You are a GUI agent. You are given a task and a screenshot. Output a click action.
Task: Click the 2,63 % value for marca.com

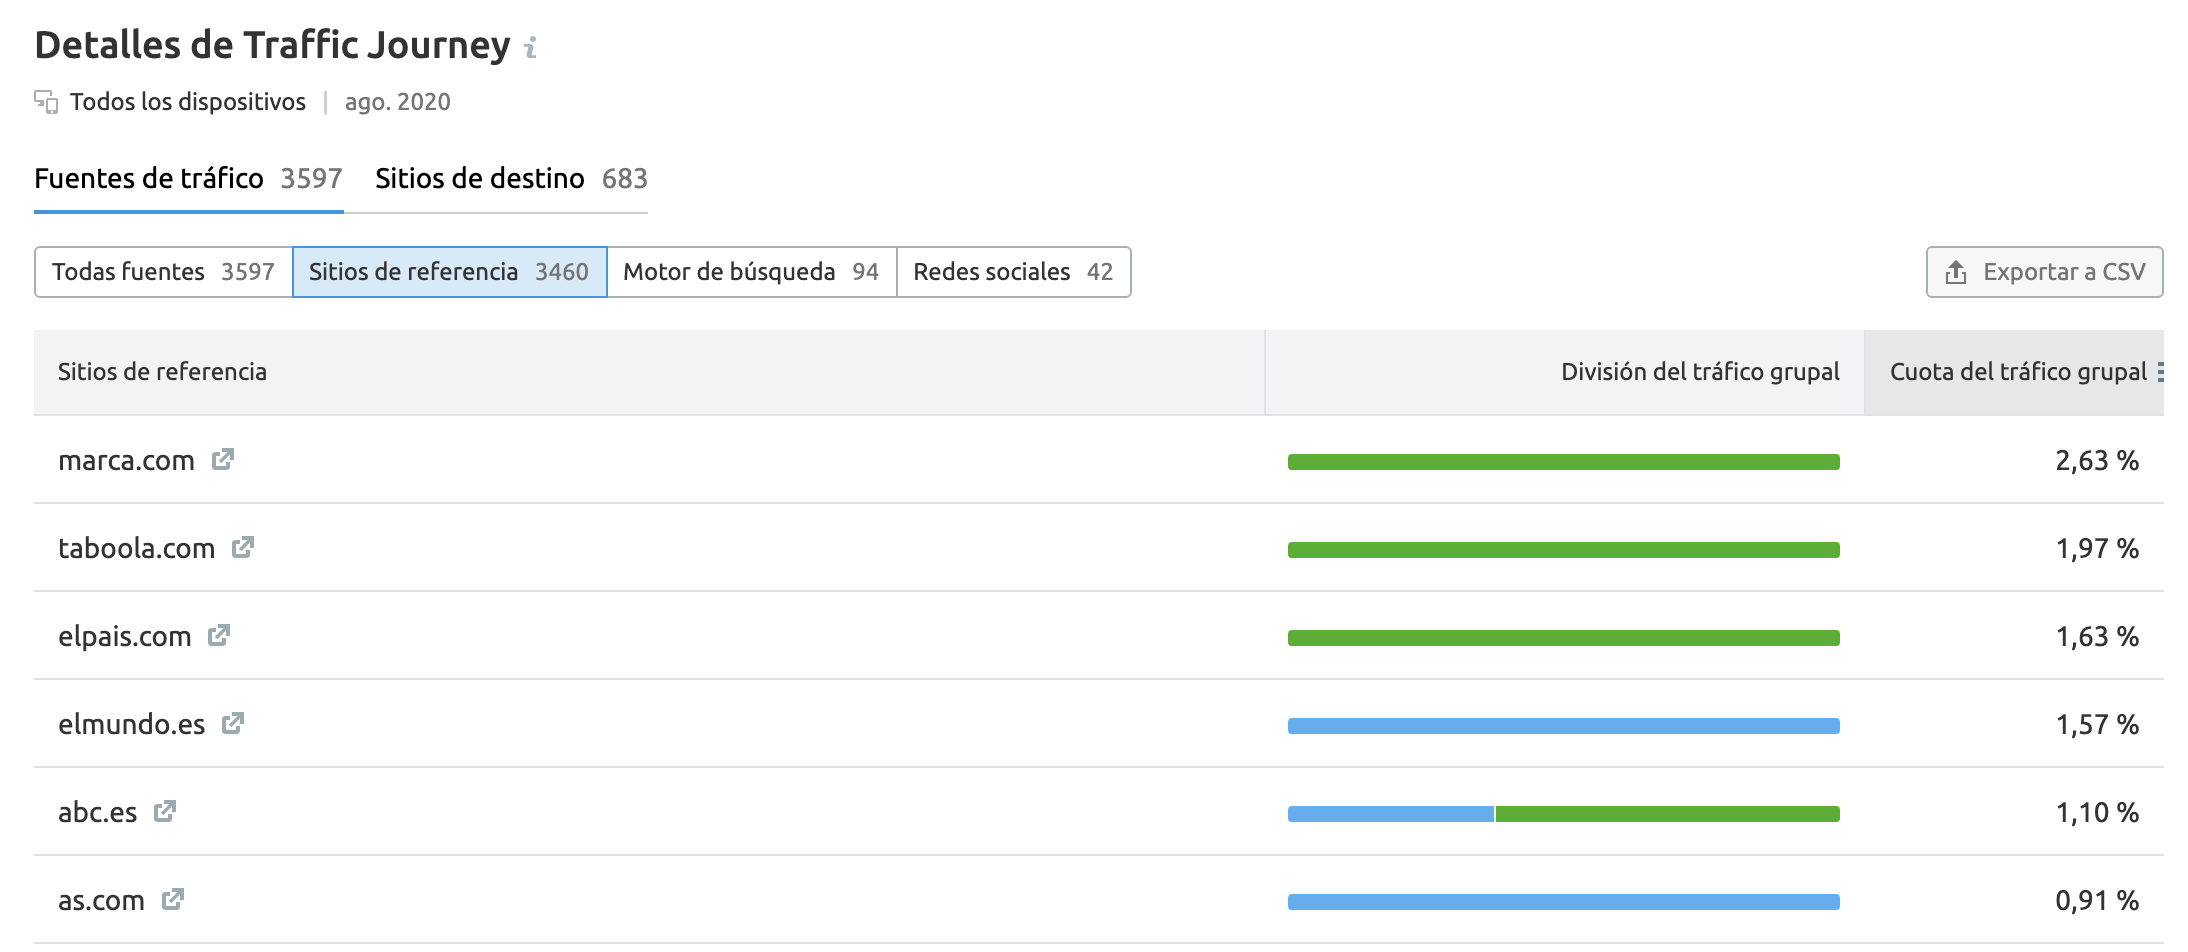[x=2097, y=461]
